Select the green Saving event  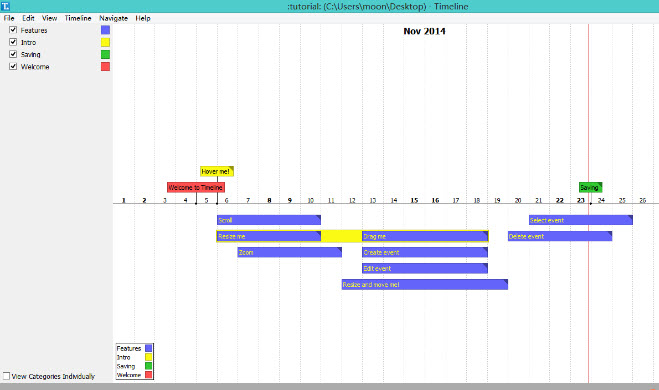(x=590, y=187)
